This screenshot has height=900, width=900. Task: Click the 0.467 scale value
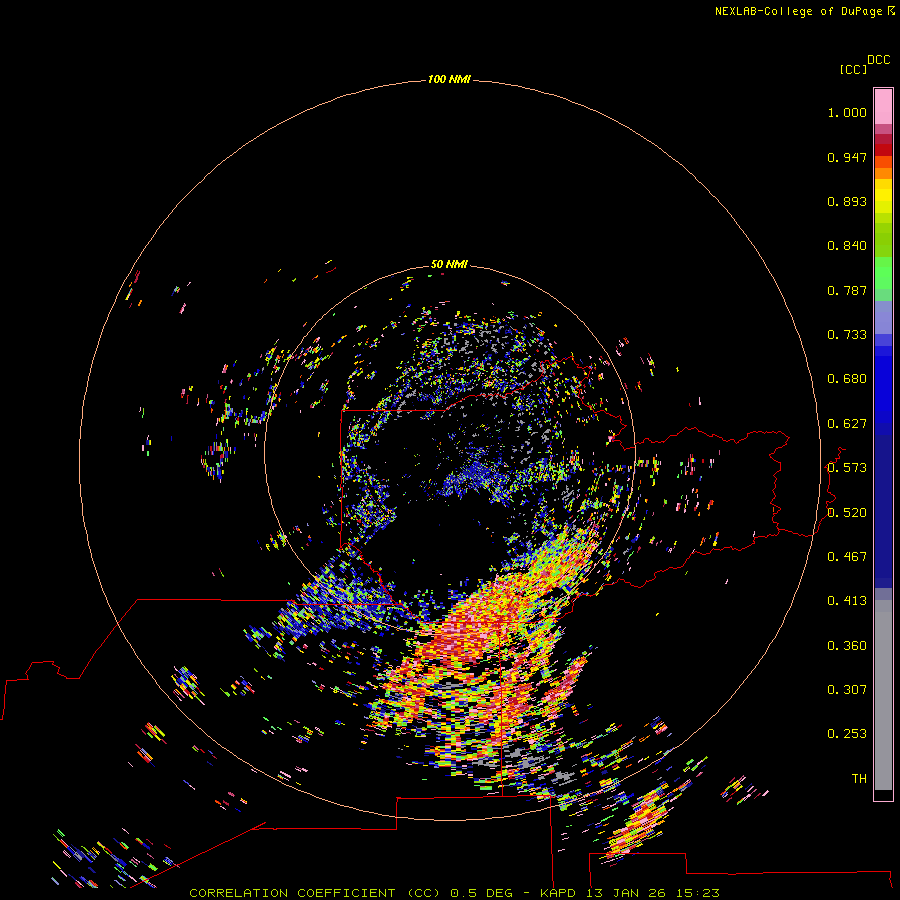point(847,557)
